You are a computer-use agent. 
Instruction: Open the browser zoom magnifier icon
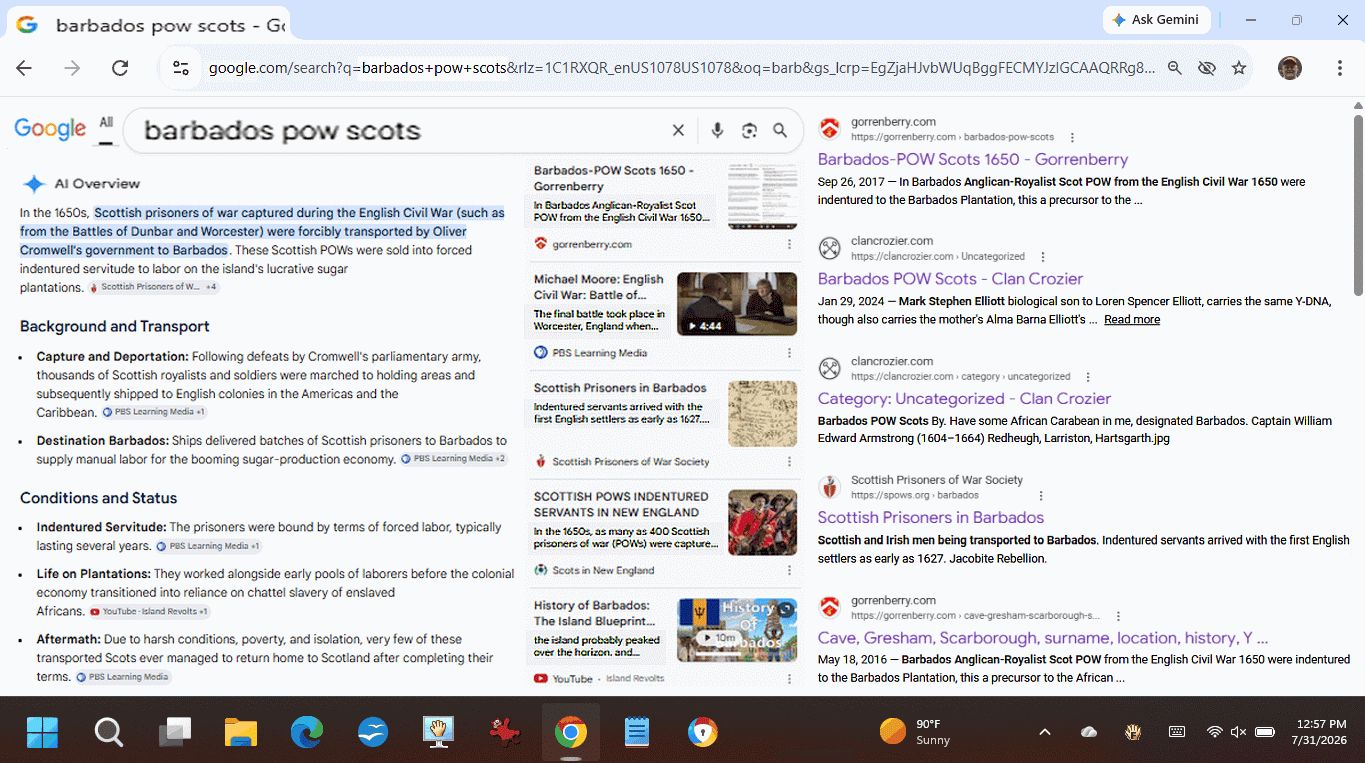pyautogui.click(x=1175, y=68)
